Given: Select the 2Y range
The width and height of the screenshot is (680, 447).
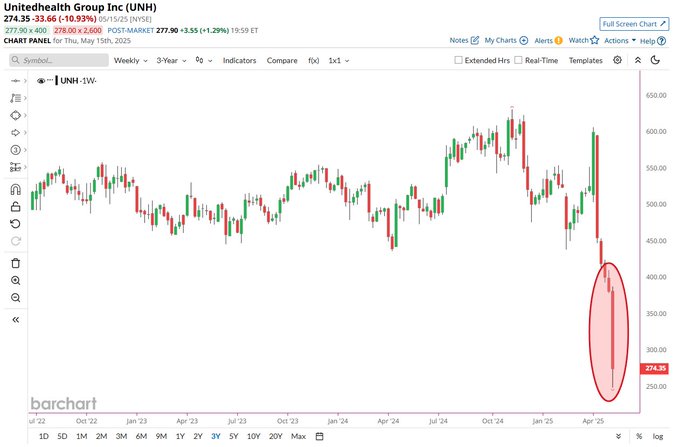Looking at the screenshot, I should (x=198, y=436).
